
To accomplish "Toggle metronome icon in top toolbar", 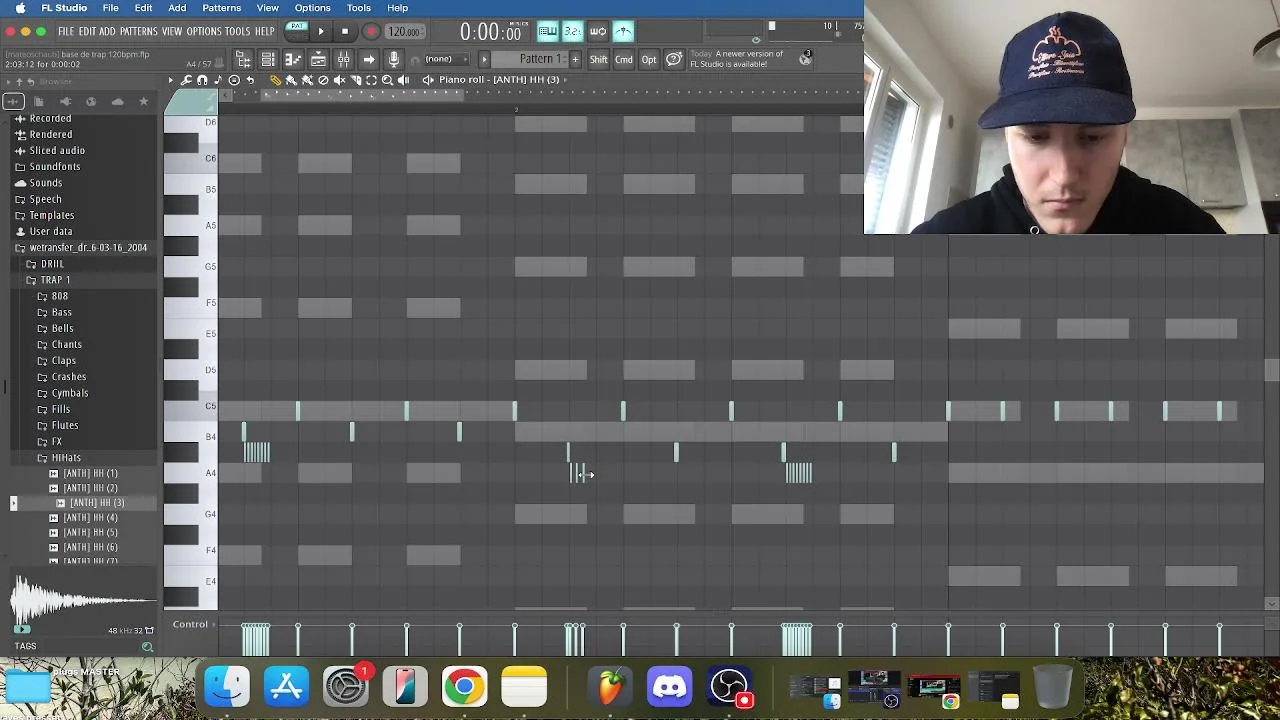I will pos(622,32).
